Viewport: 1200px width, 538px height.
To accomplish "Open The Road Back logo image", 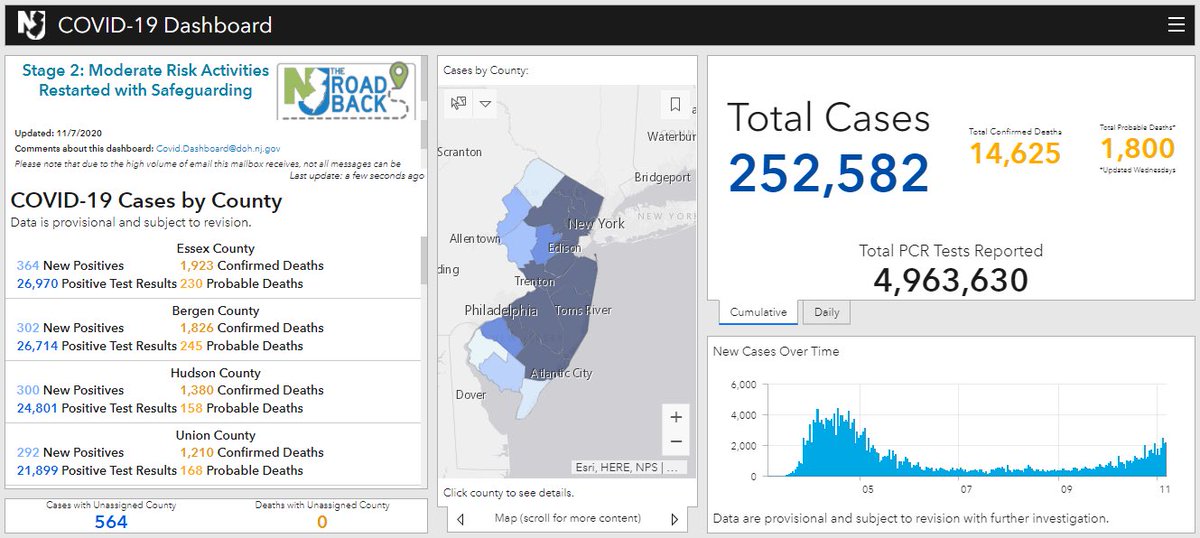I will pos(346,91).
